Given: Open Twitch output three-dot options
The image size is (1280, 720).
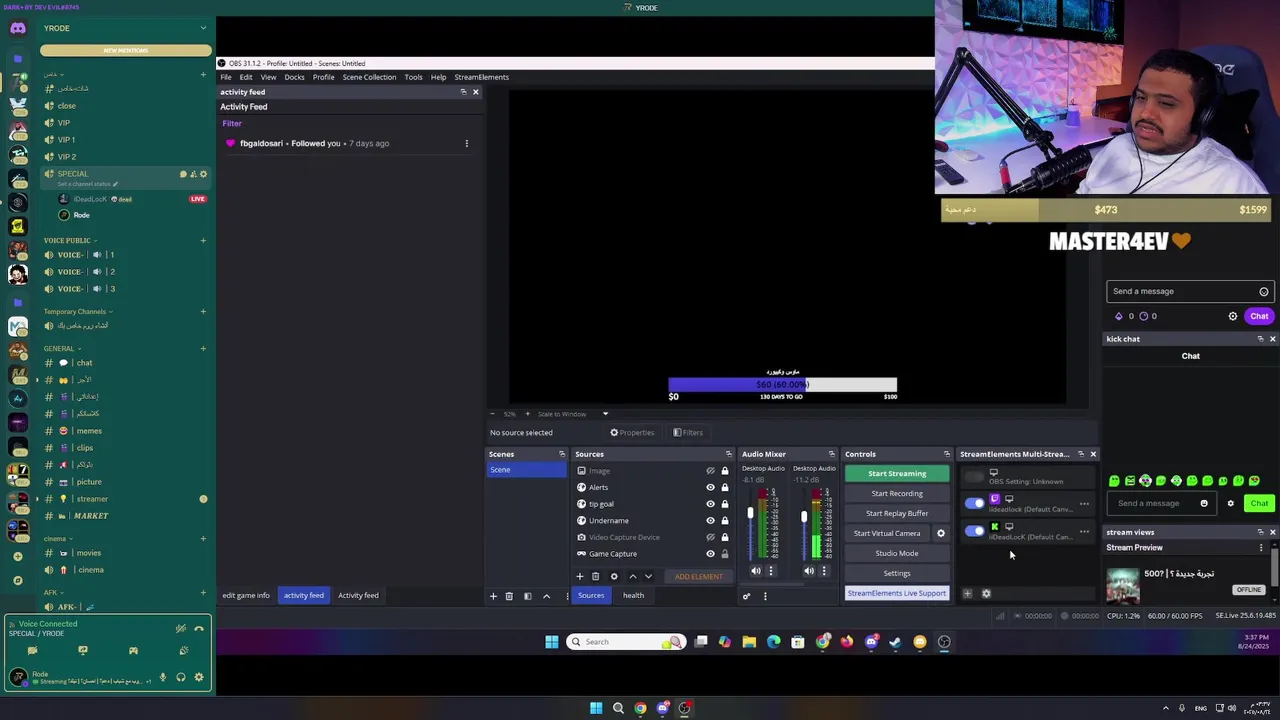Looking at the screenshot, I should point(1084,504).
